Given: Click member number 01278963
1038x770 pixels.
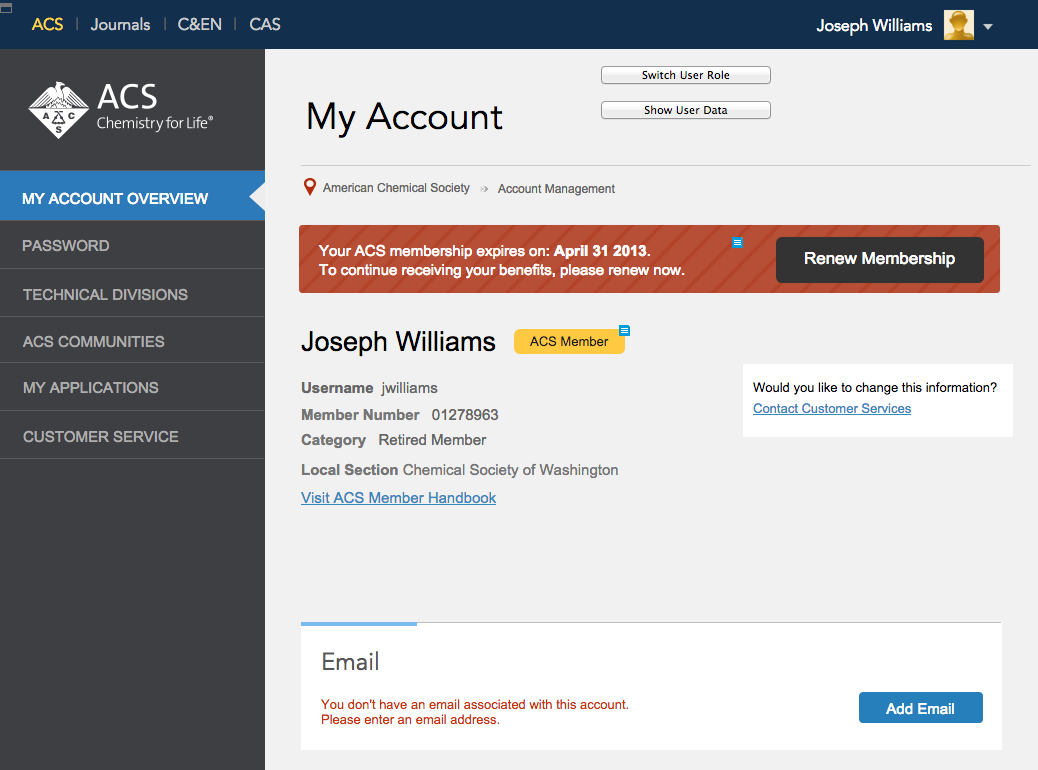Looking at the screenshot, I should [x=465, y=415].
